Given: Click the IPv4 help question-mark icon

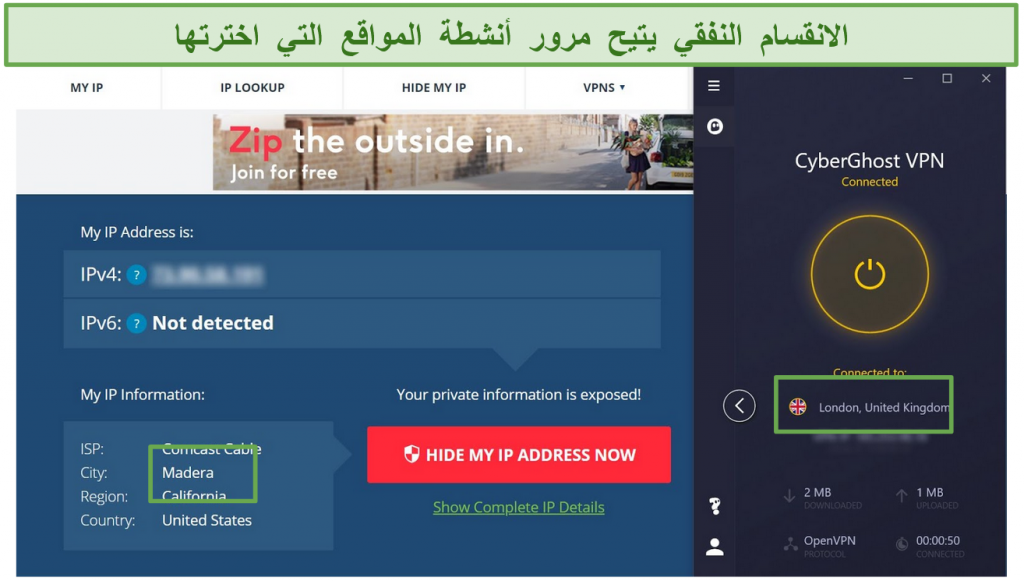Looking at the screenshot, I should click(136, 275).
